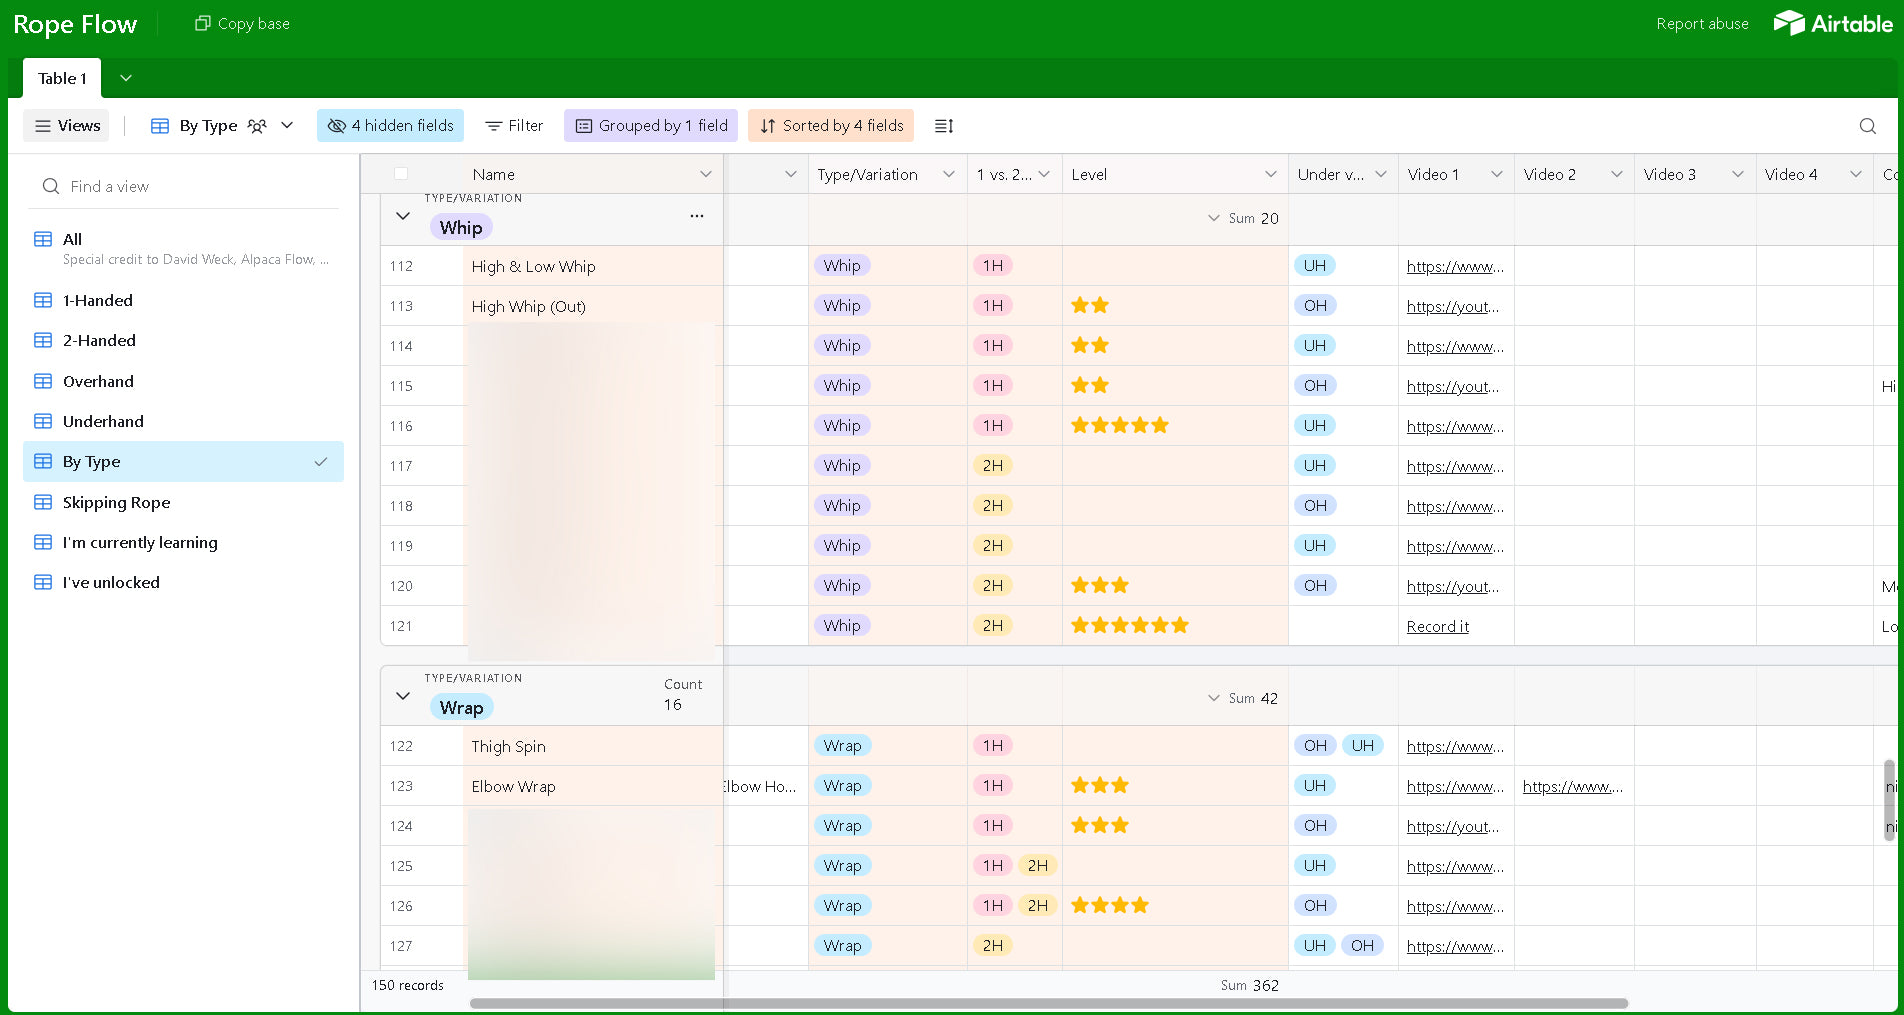
Task: Open the Whip group more options menu
Action: click(x=697, y=216)
